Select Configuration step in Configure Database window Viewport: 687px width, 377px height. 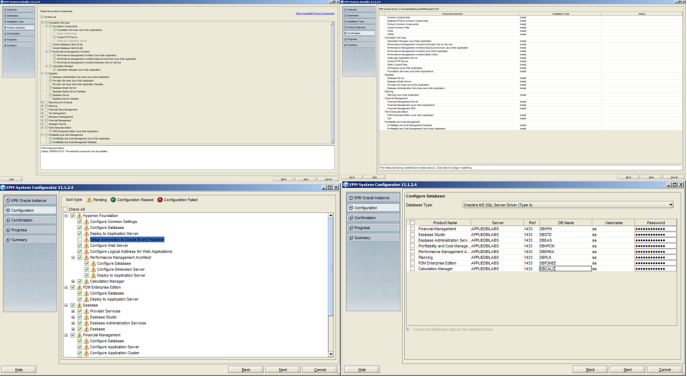[x=373, y=208]
